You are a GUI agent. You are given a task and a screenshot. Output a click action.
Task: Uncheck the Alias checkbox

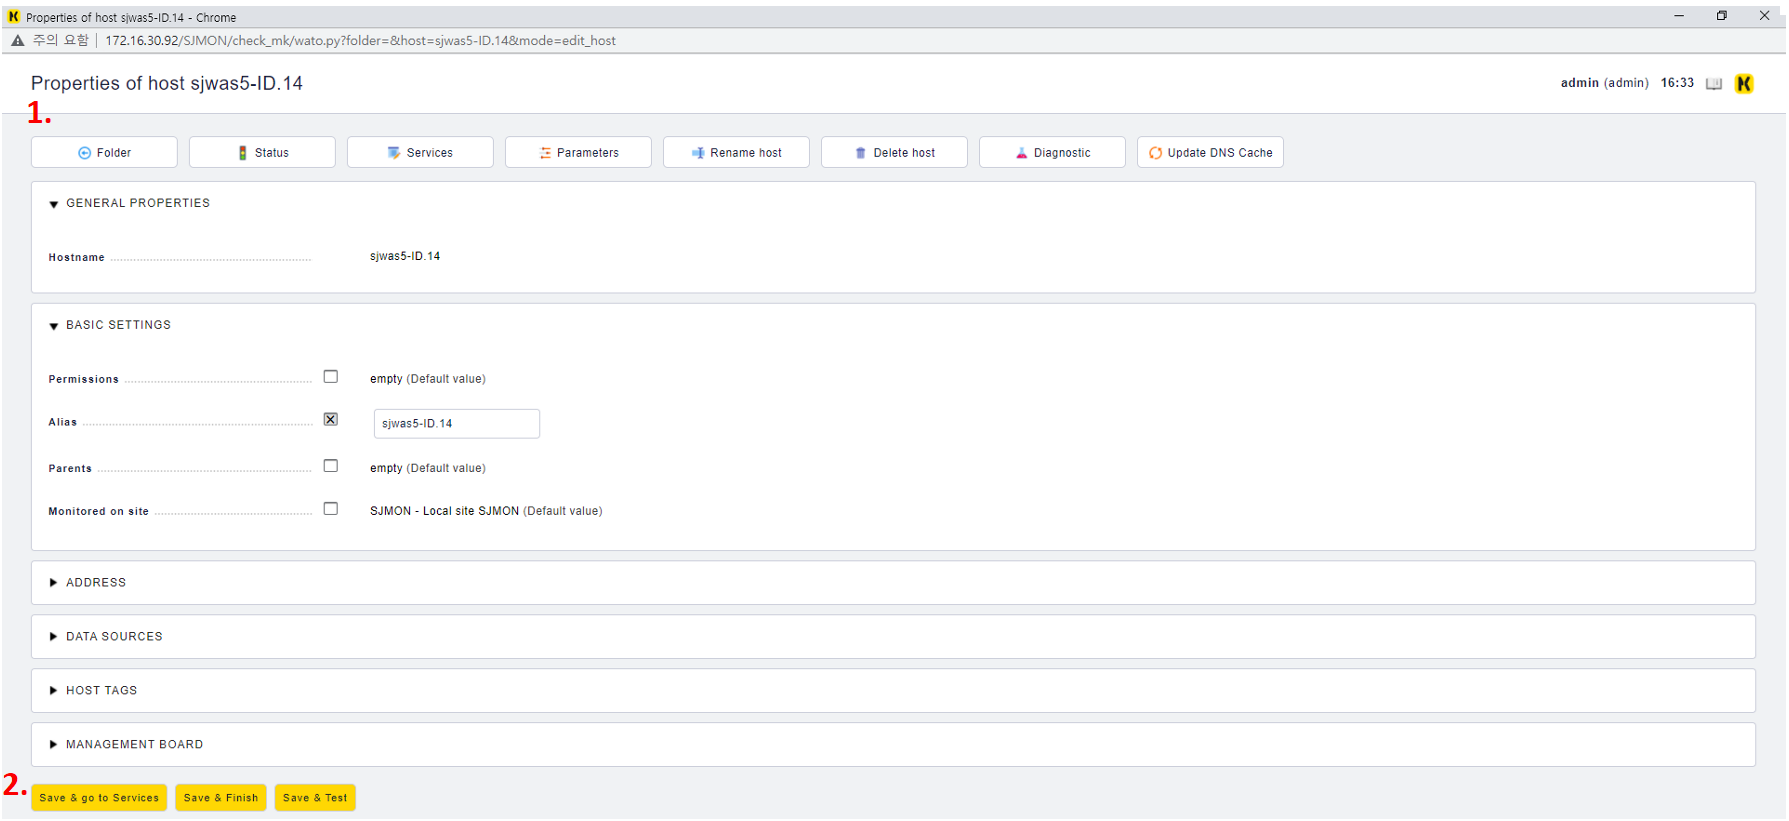click(x=331, y=420)
